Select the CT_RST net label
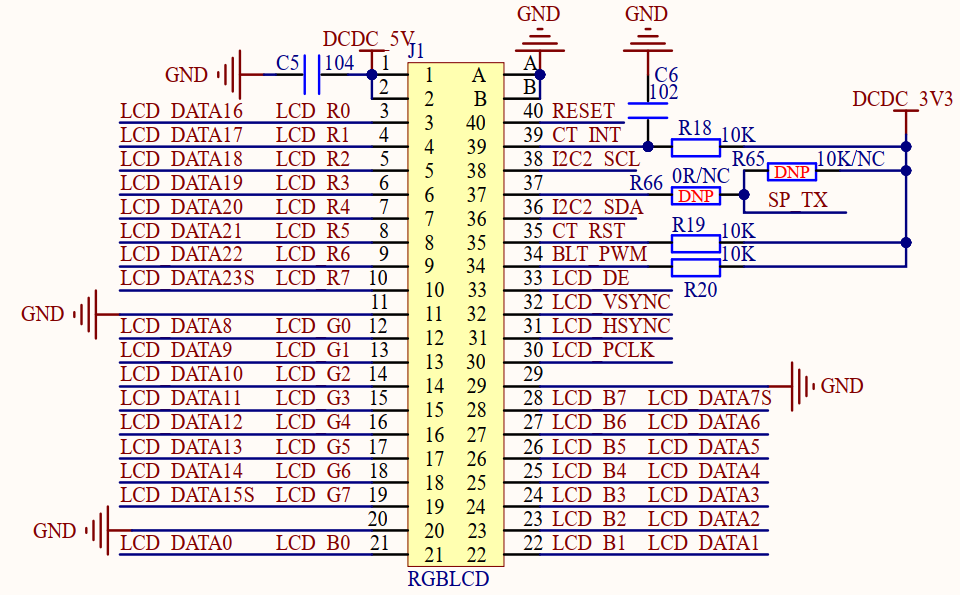The image size is (960, 595). (x=588, y=231)
